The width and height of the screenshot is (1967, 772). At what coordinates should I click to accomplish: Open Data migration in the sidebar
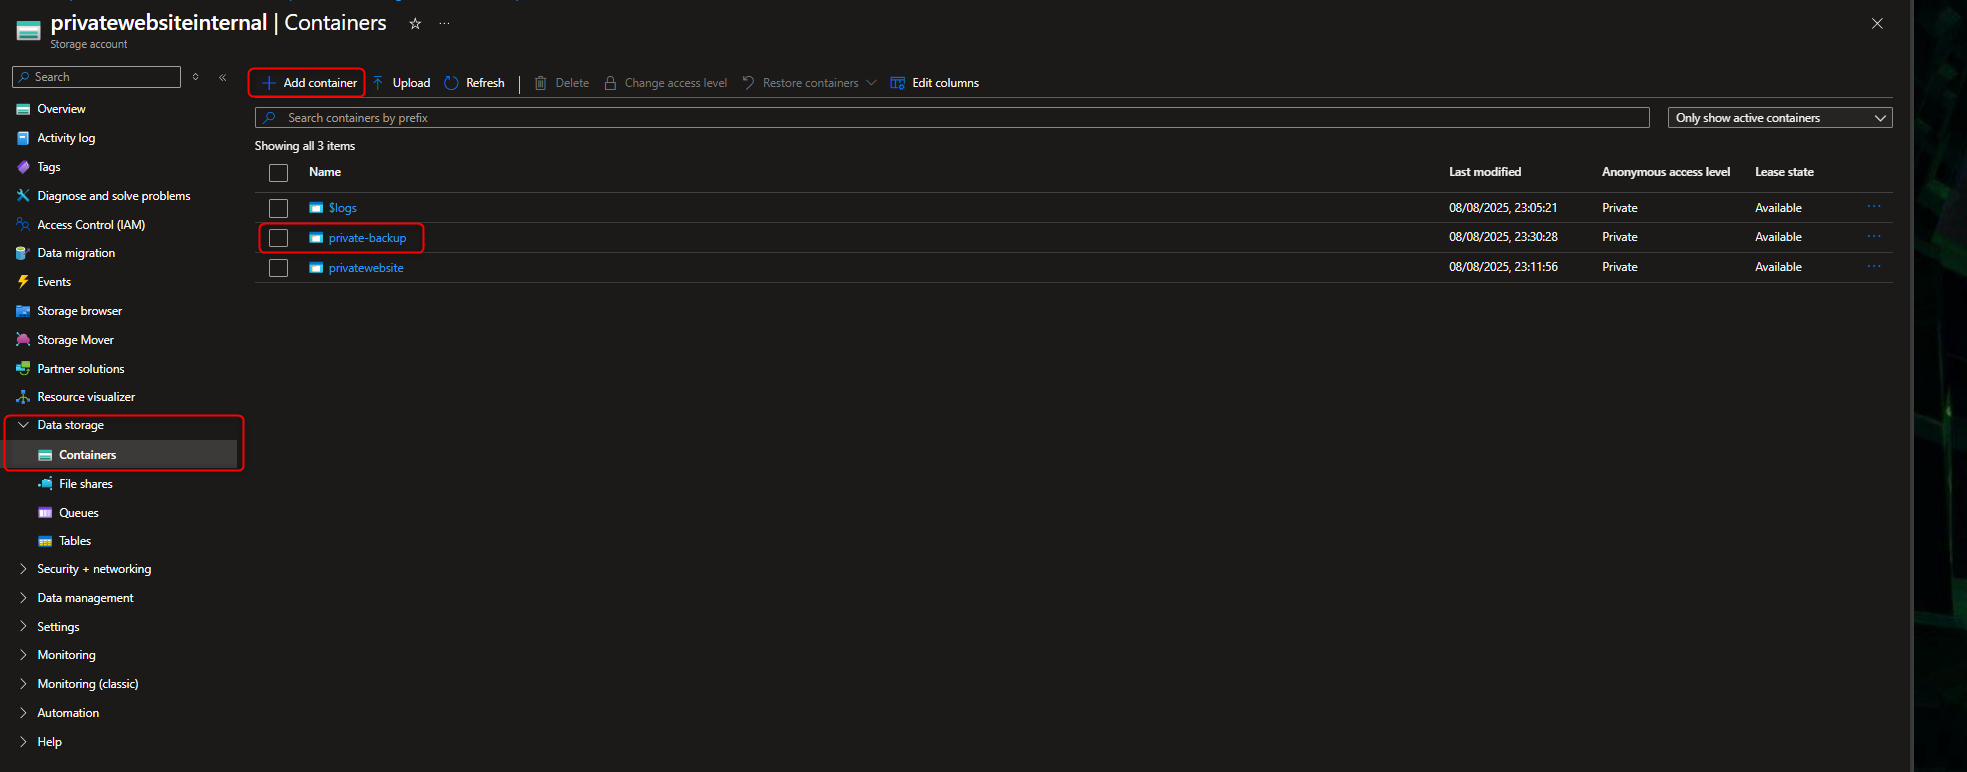(x=76, y=253)
